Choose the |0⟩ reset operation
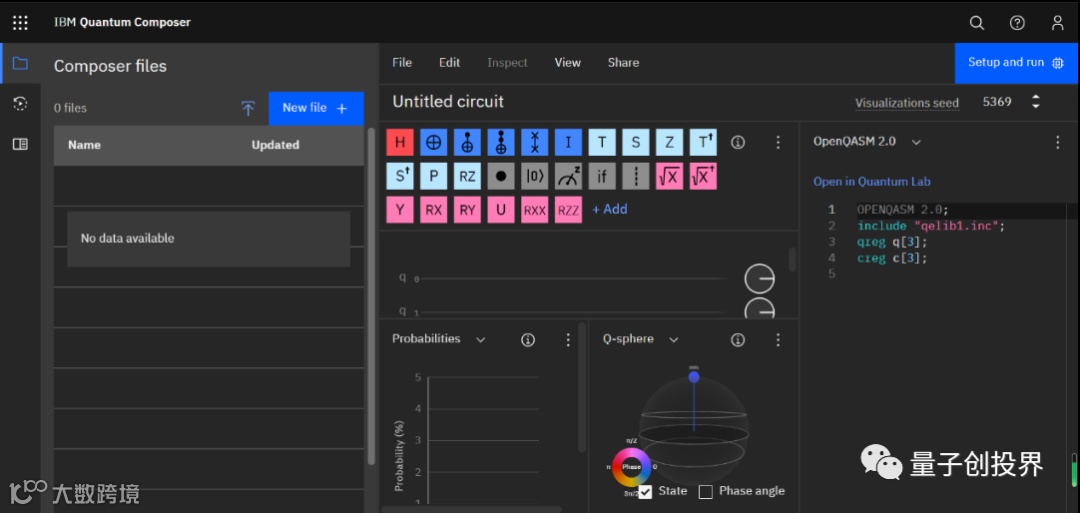Screen dimensions: 1080x513 534,176
